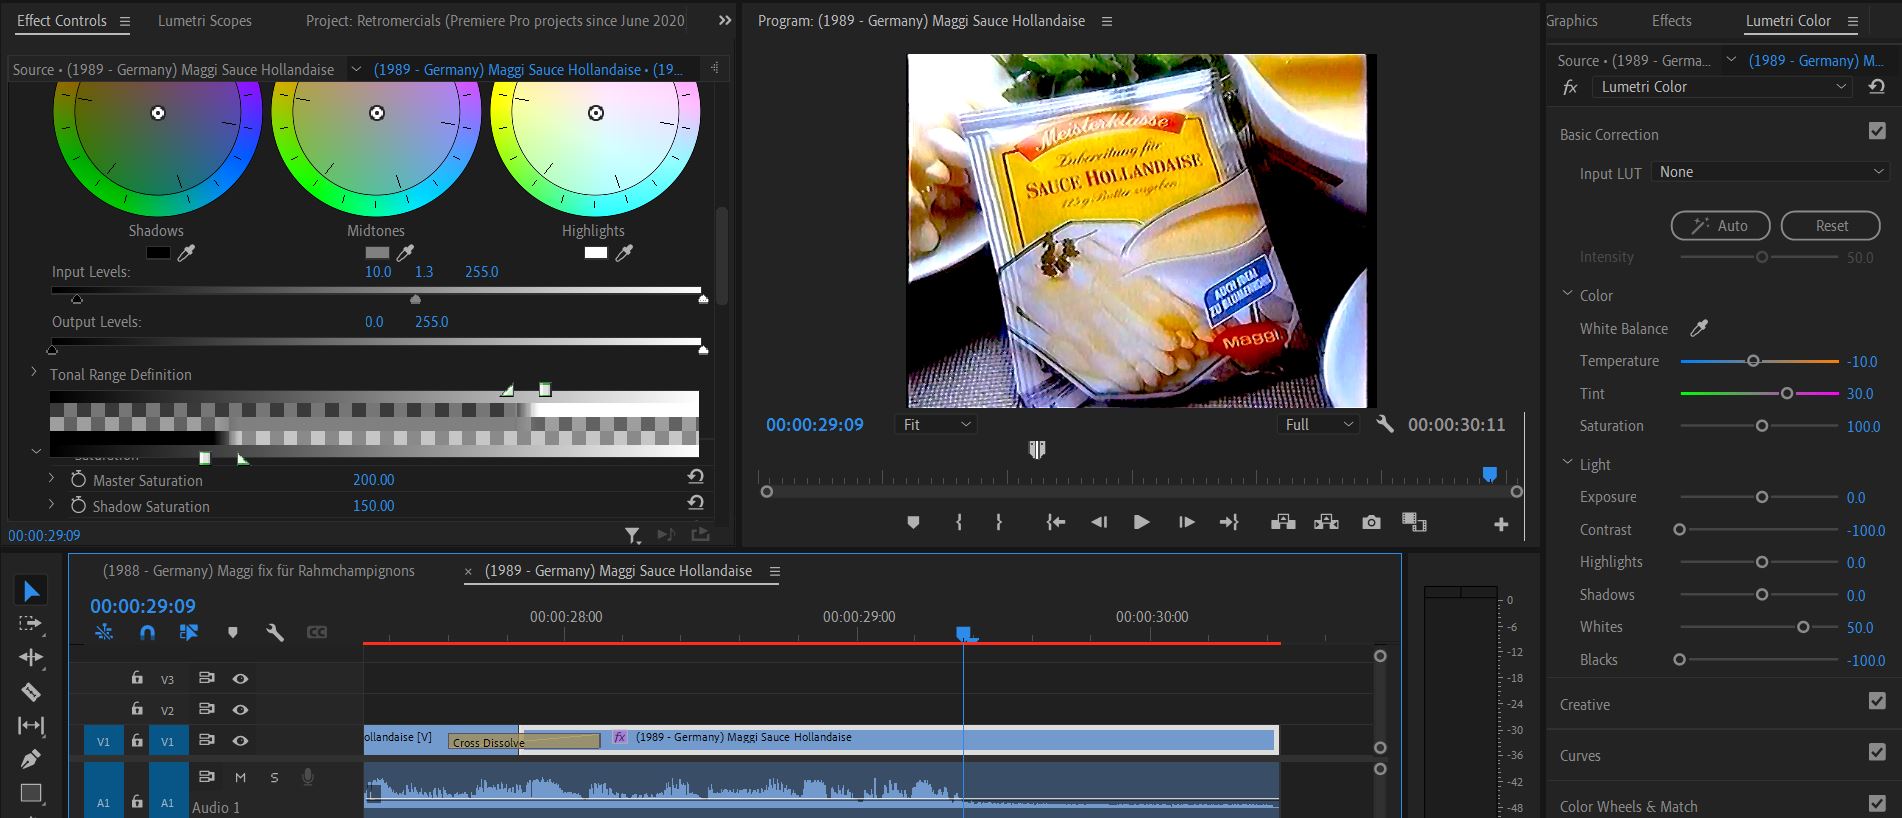Click the Shadows eyedropper
Viewport: 1902px width, 818px height.
point(186,253)
